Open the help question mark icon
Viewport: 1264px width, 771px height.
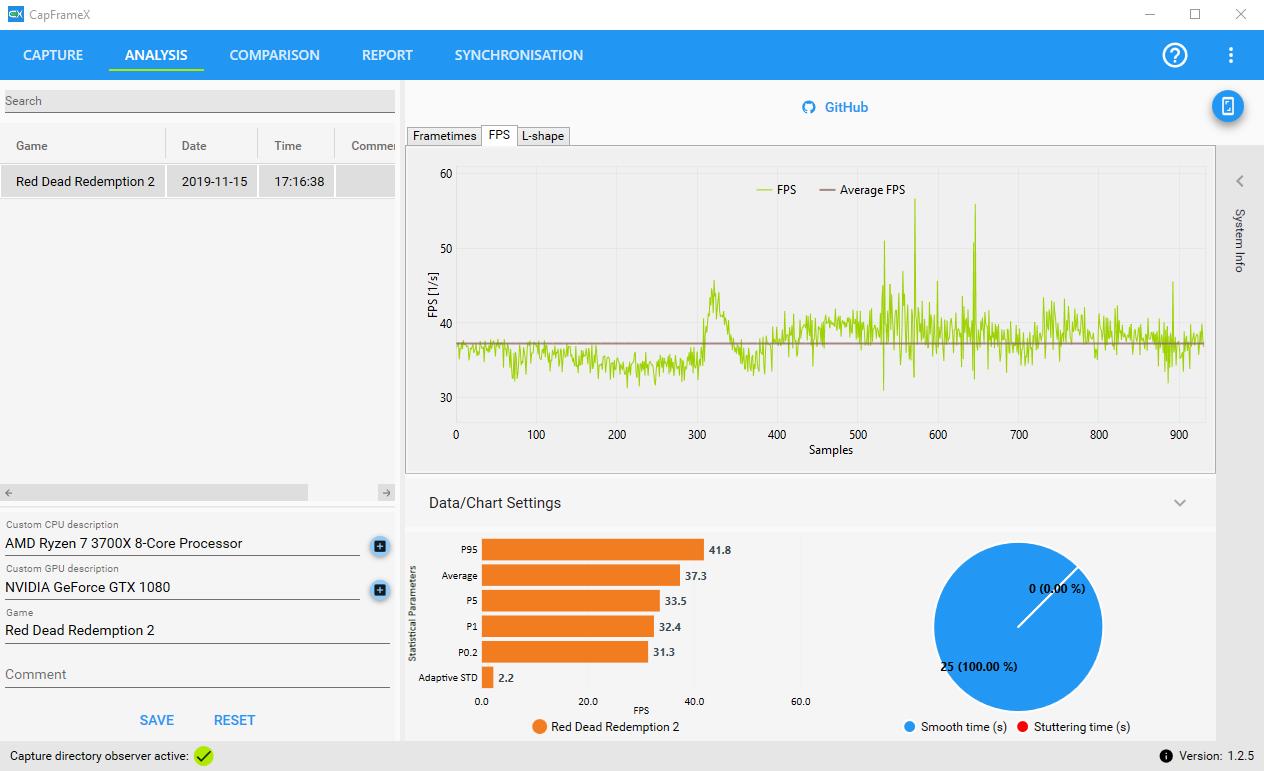pyautogui.click(x=1175, y=55)
